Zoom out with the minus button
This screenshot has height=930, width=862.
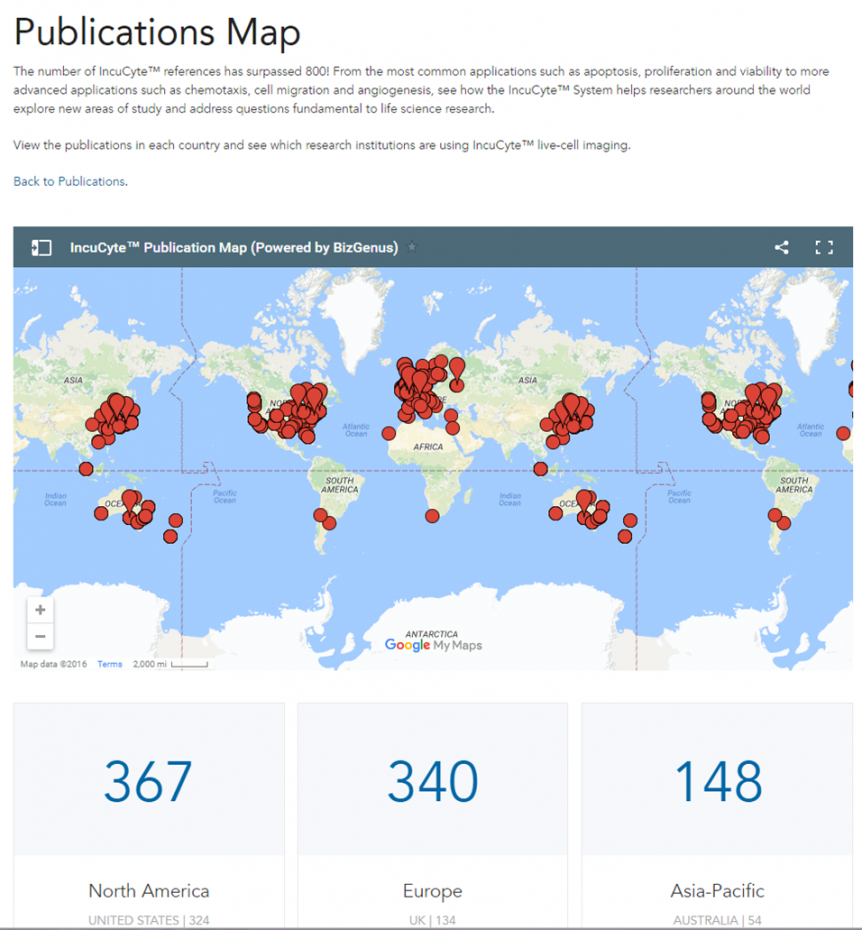40,636
